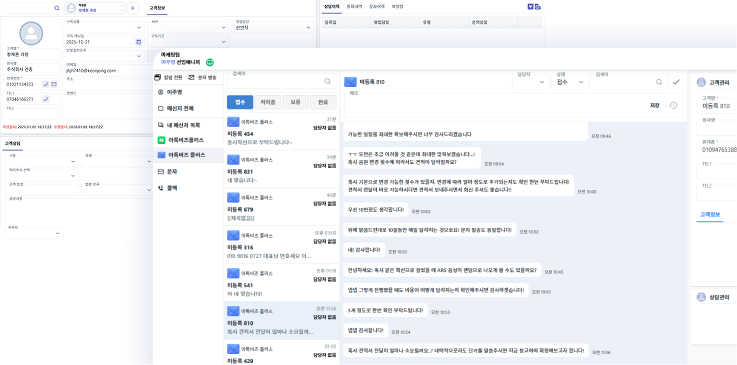Open the first dropdown in the 고객상담 form
The image size is (737, 365).
pos(42,161)
